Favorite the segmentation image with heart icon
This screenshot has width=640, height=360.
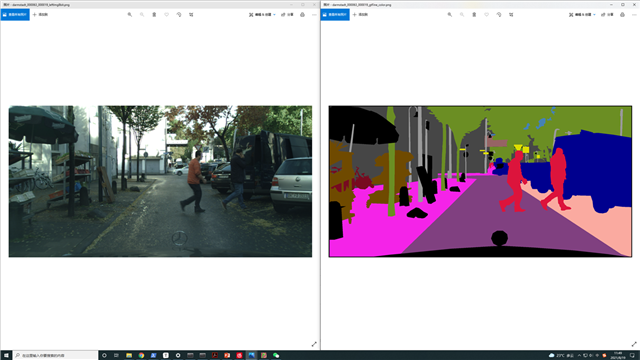(487, 15)
